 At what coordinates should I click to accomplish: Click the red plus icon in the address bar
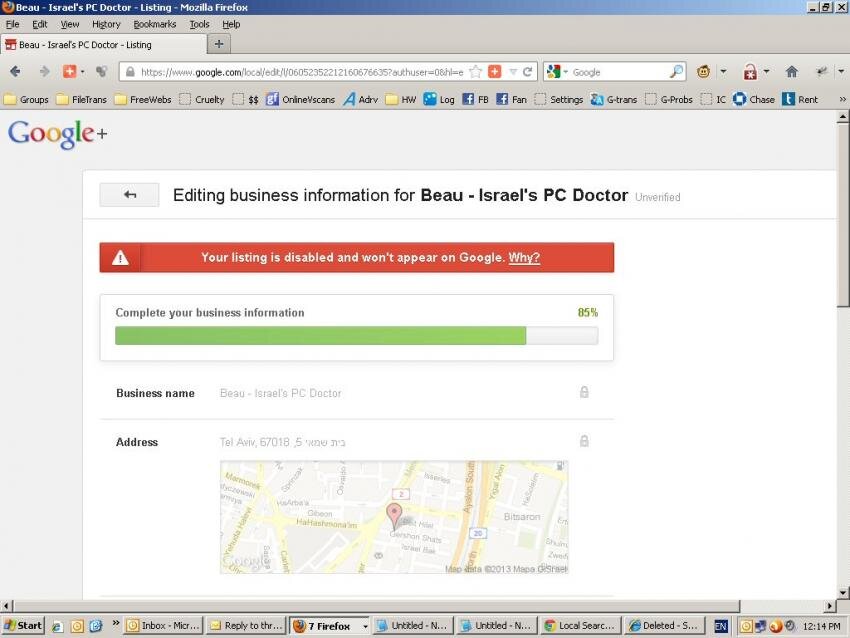click(494, 72)
